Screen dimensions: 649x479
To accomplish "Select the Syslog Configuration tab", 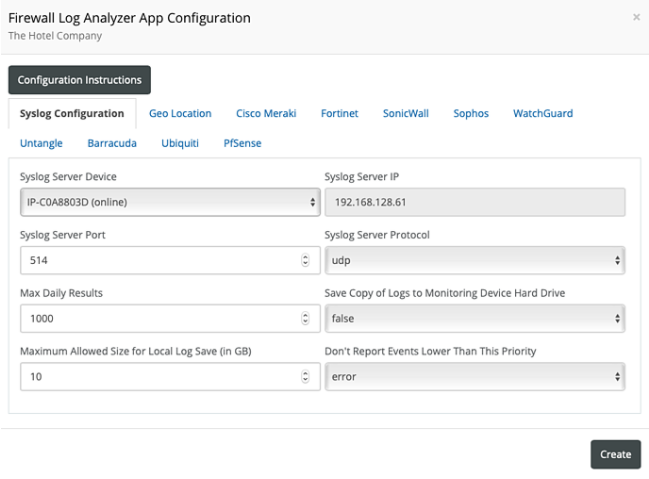I will (x=72, y=113).
